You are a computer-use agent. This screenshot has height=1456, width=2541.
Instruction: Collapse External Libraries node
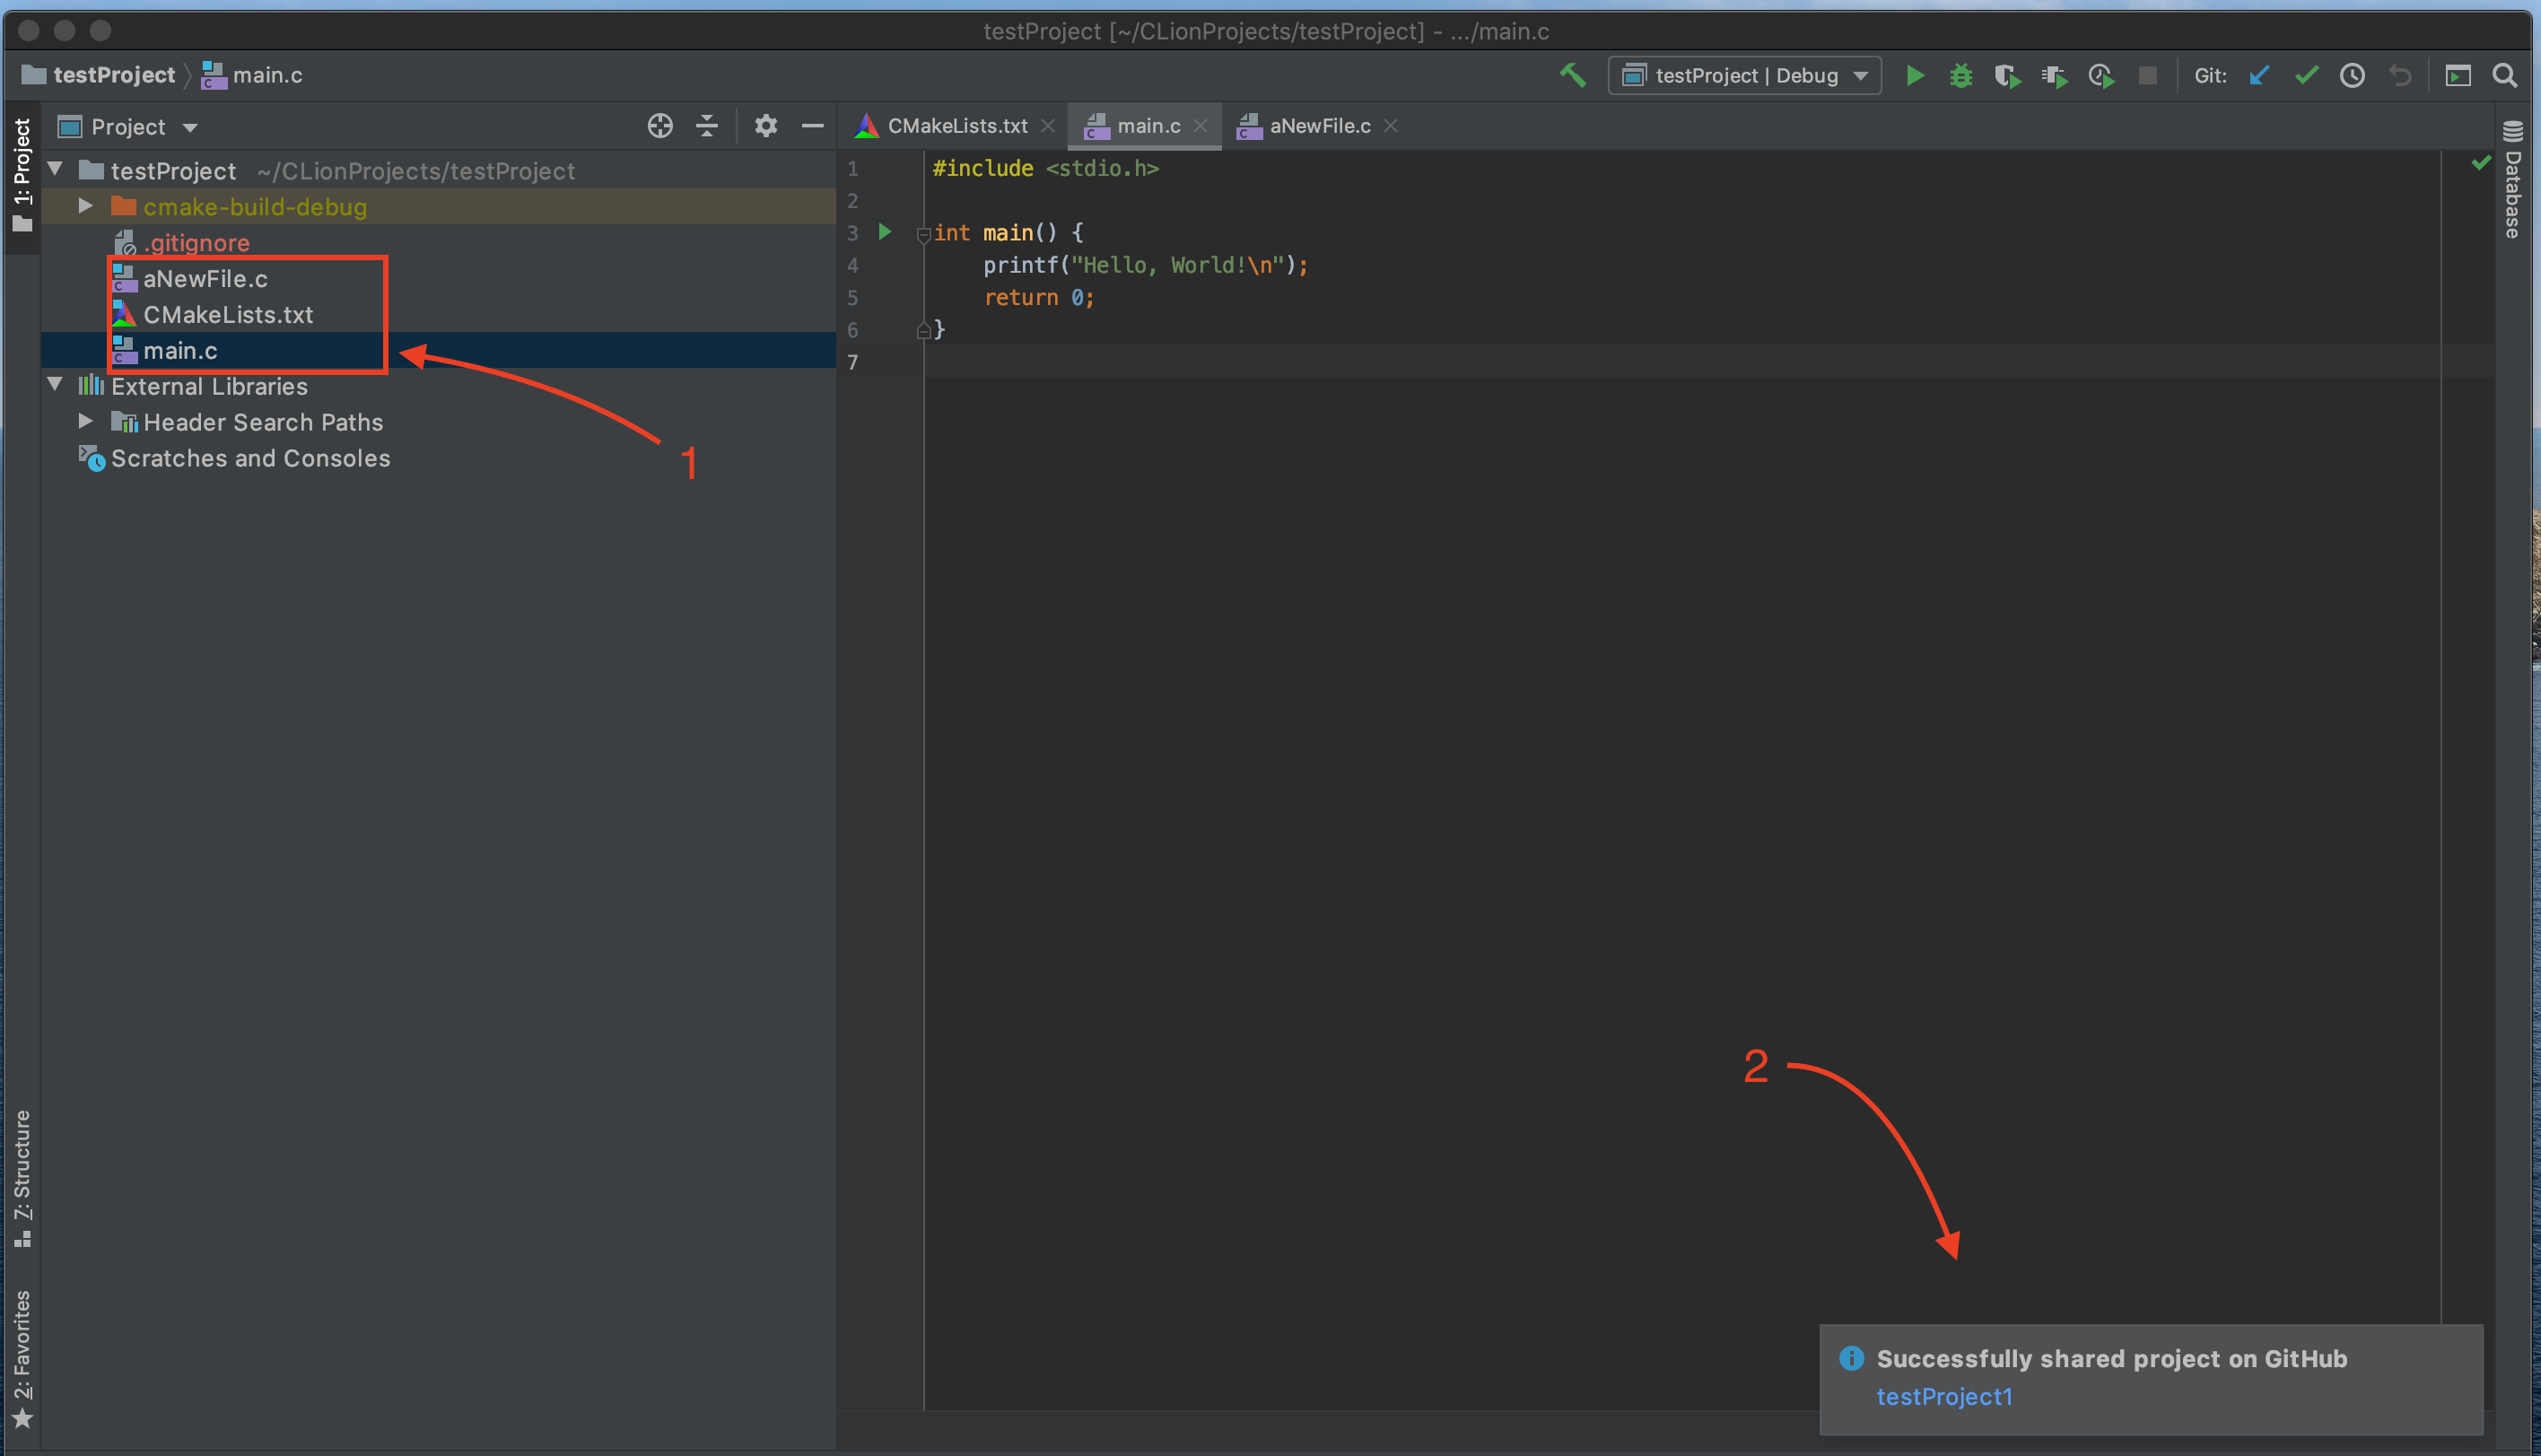pyautogui.click(x=56, y=385)
